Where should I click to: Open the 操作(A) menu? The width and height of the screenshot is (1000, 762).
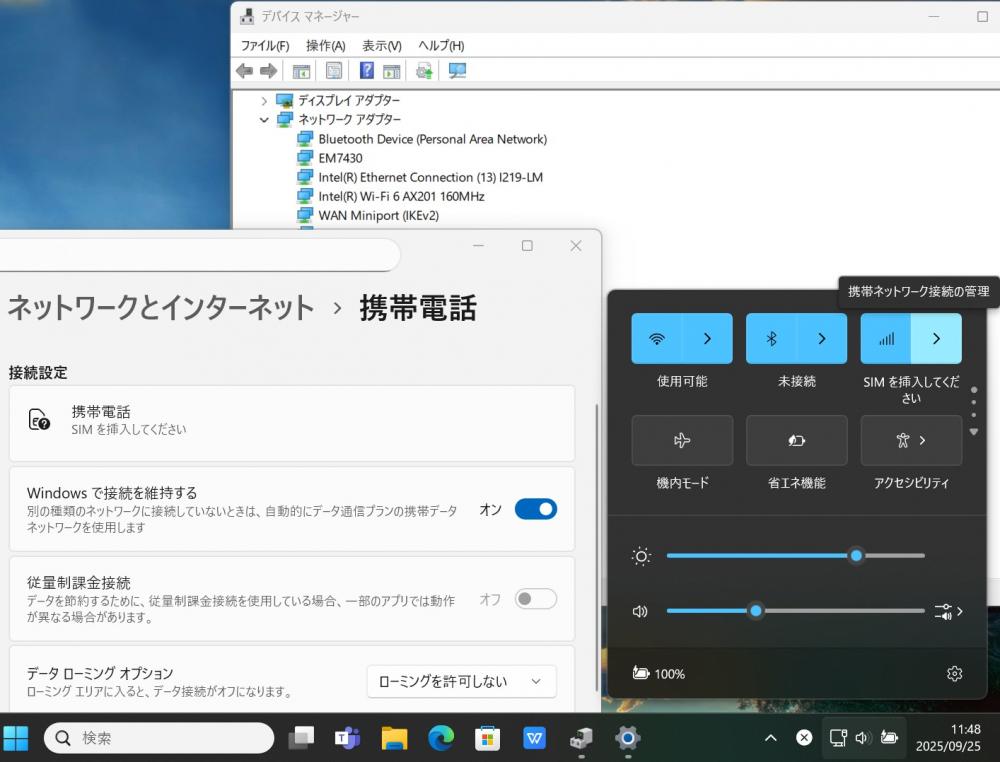(325, 46)
